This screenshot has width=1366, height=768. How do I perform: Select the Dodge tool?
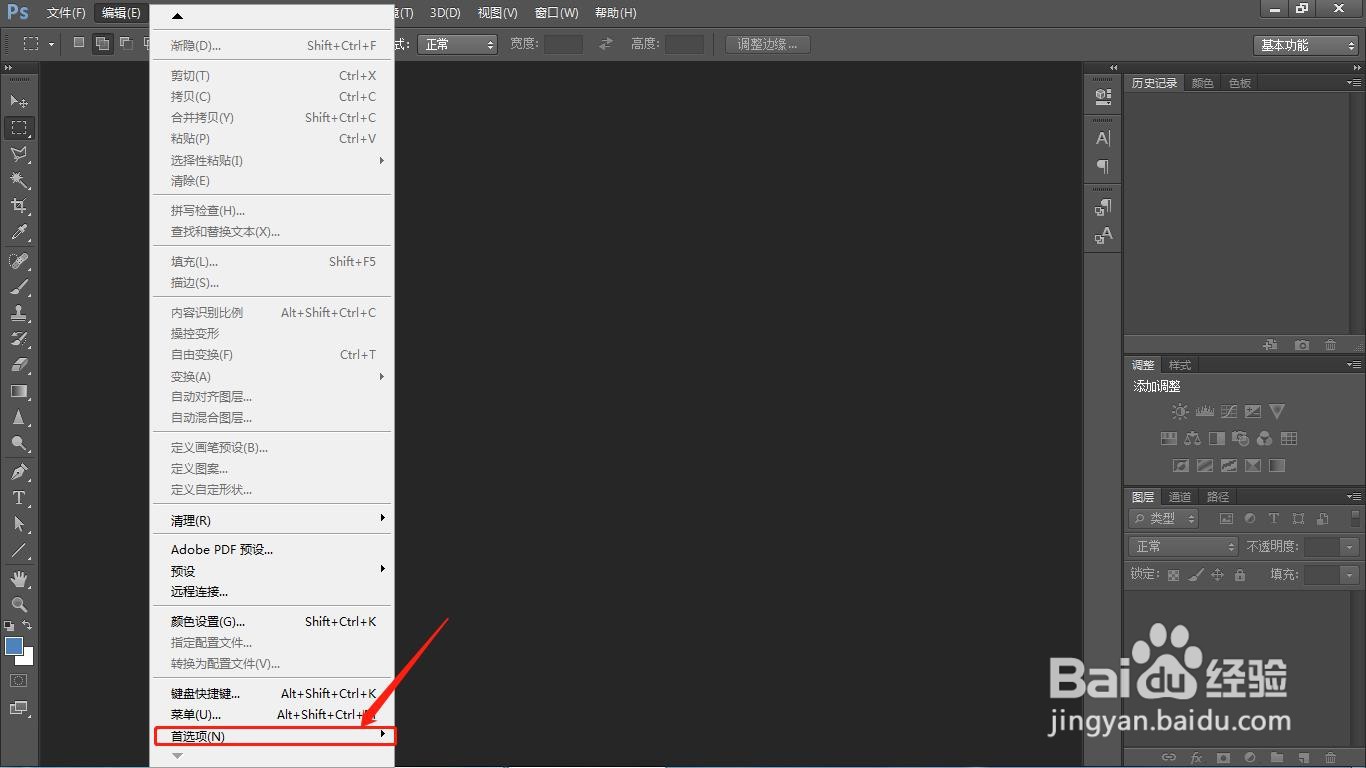19,444
